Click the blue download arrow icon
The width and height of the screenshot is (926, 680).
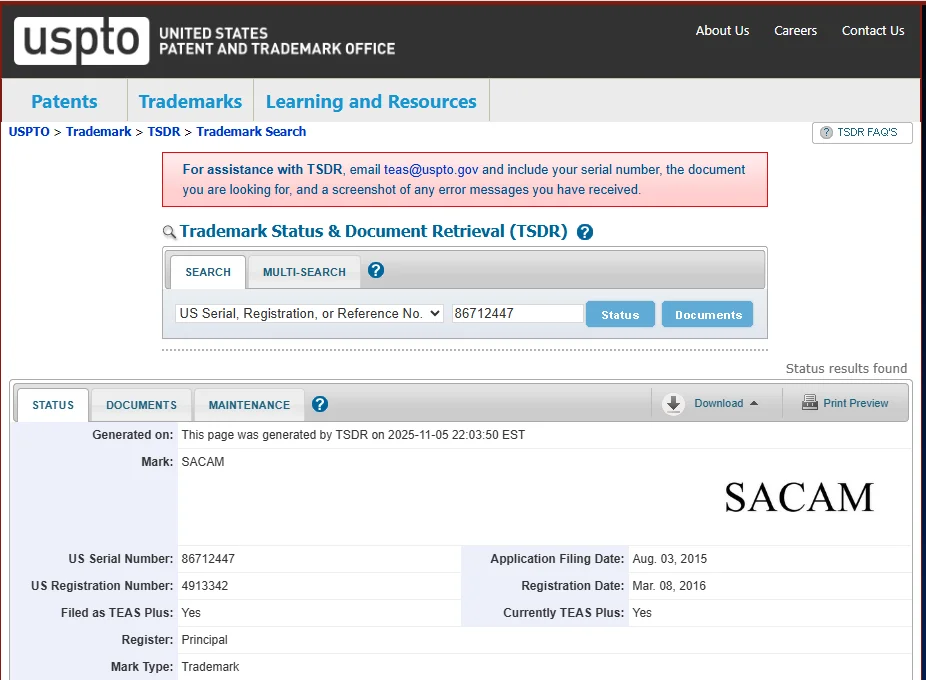pyautogui.click(x=673, y=403)
